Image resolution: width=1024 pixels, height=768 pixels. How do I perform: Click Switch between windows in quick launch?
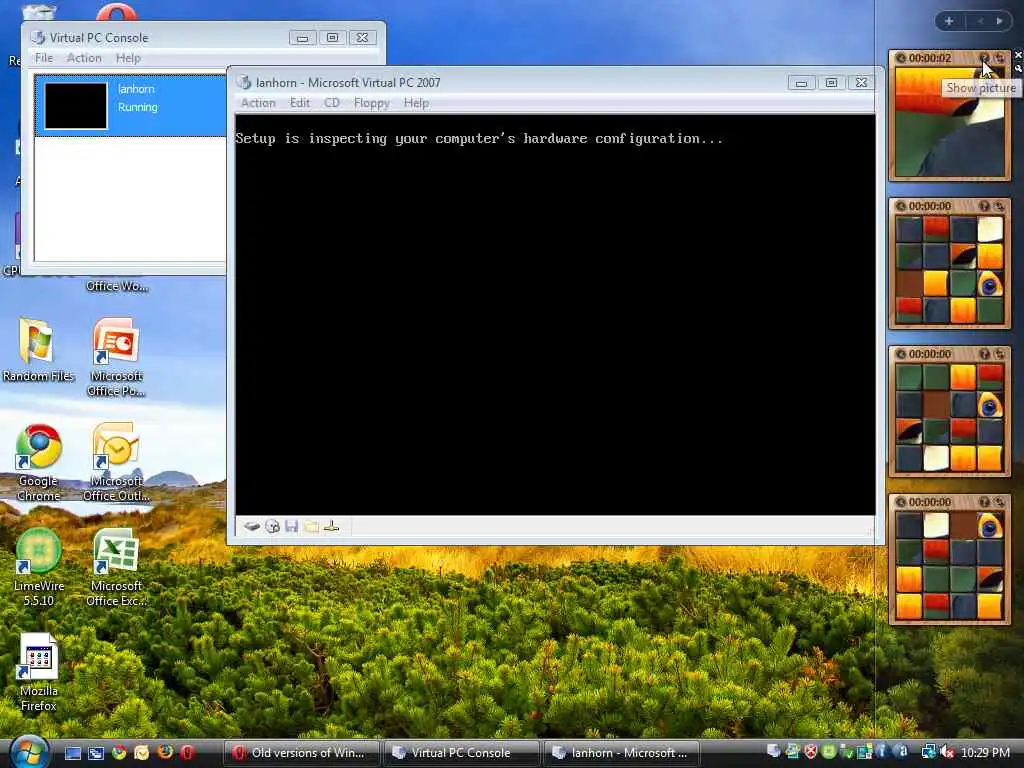[x=96, y=753]
